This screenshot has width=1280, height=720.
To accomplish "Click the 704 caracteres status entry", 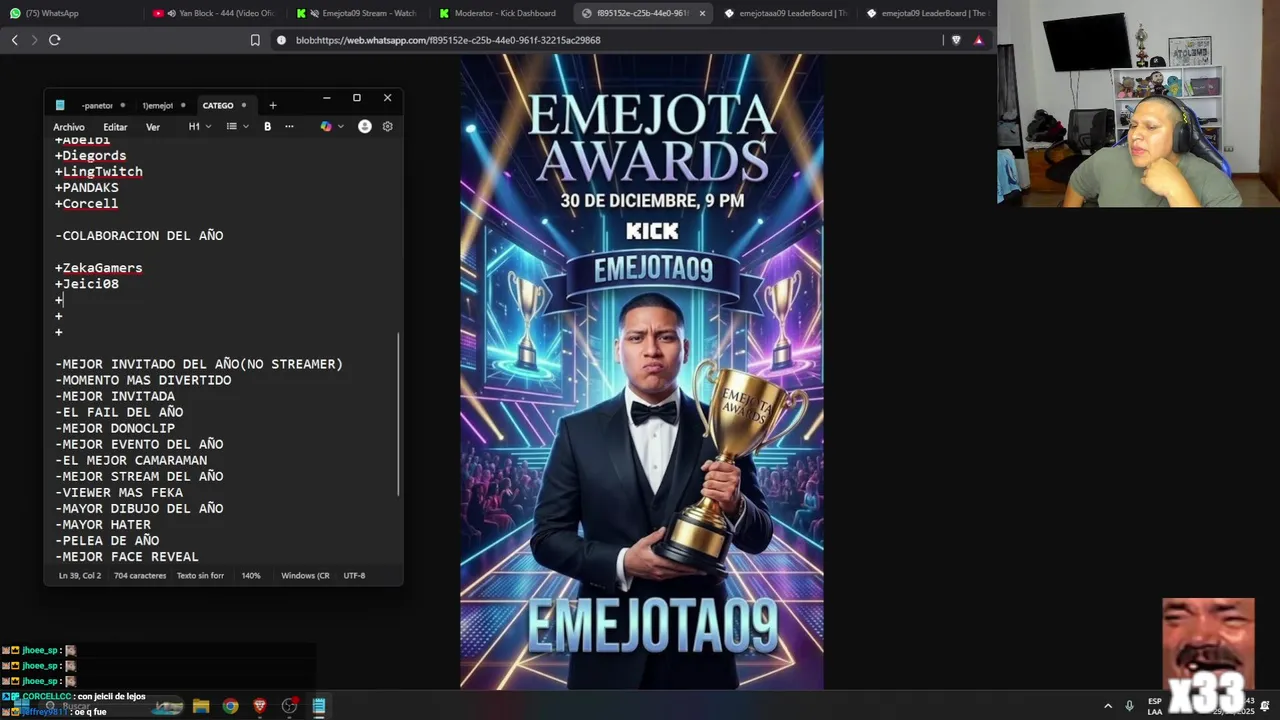I will (x=140, y=576).
